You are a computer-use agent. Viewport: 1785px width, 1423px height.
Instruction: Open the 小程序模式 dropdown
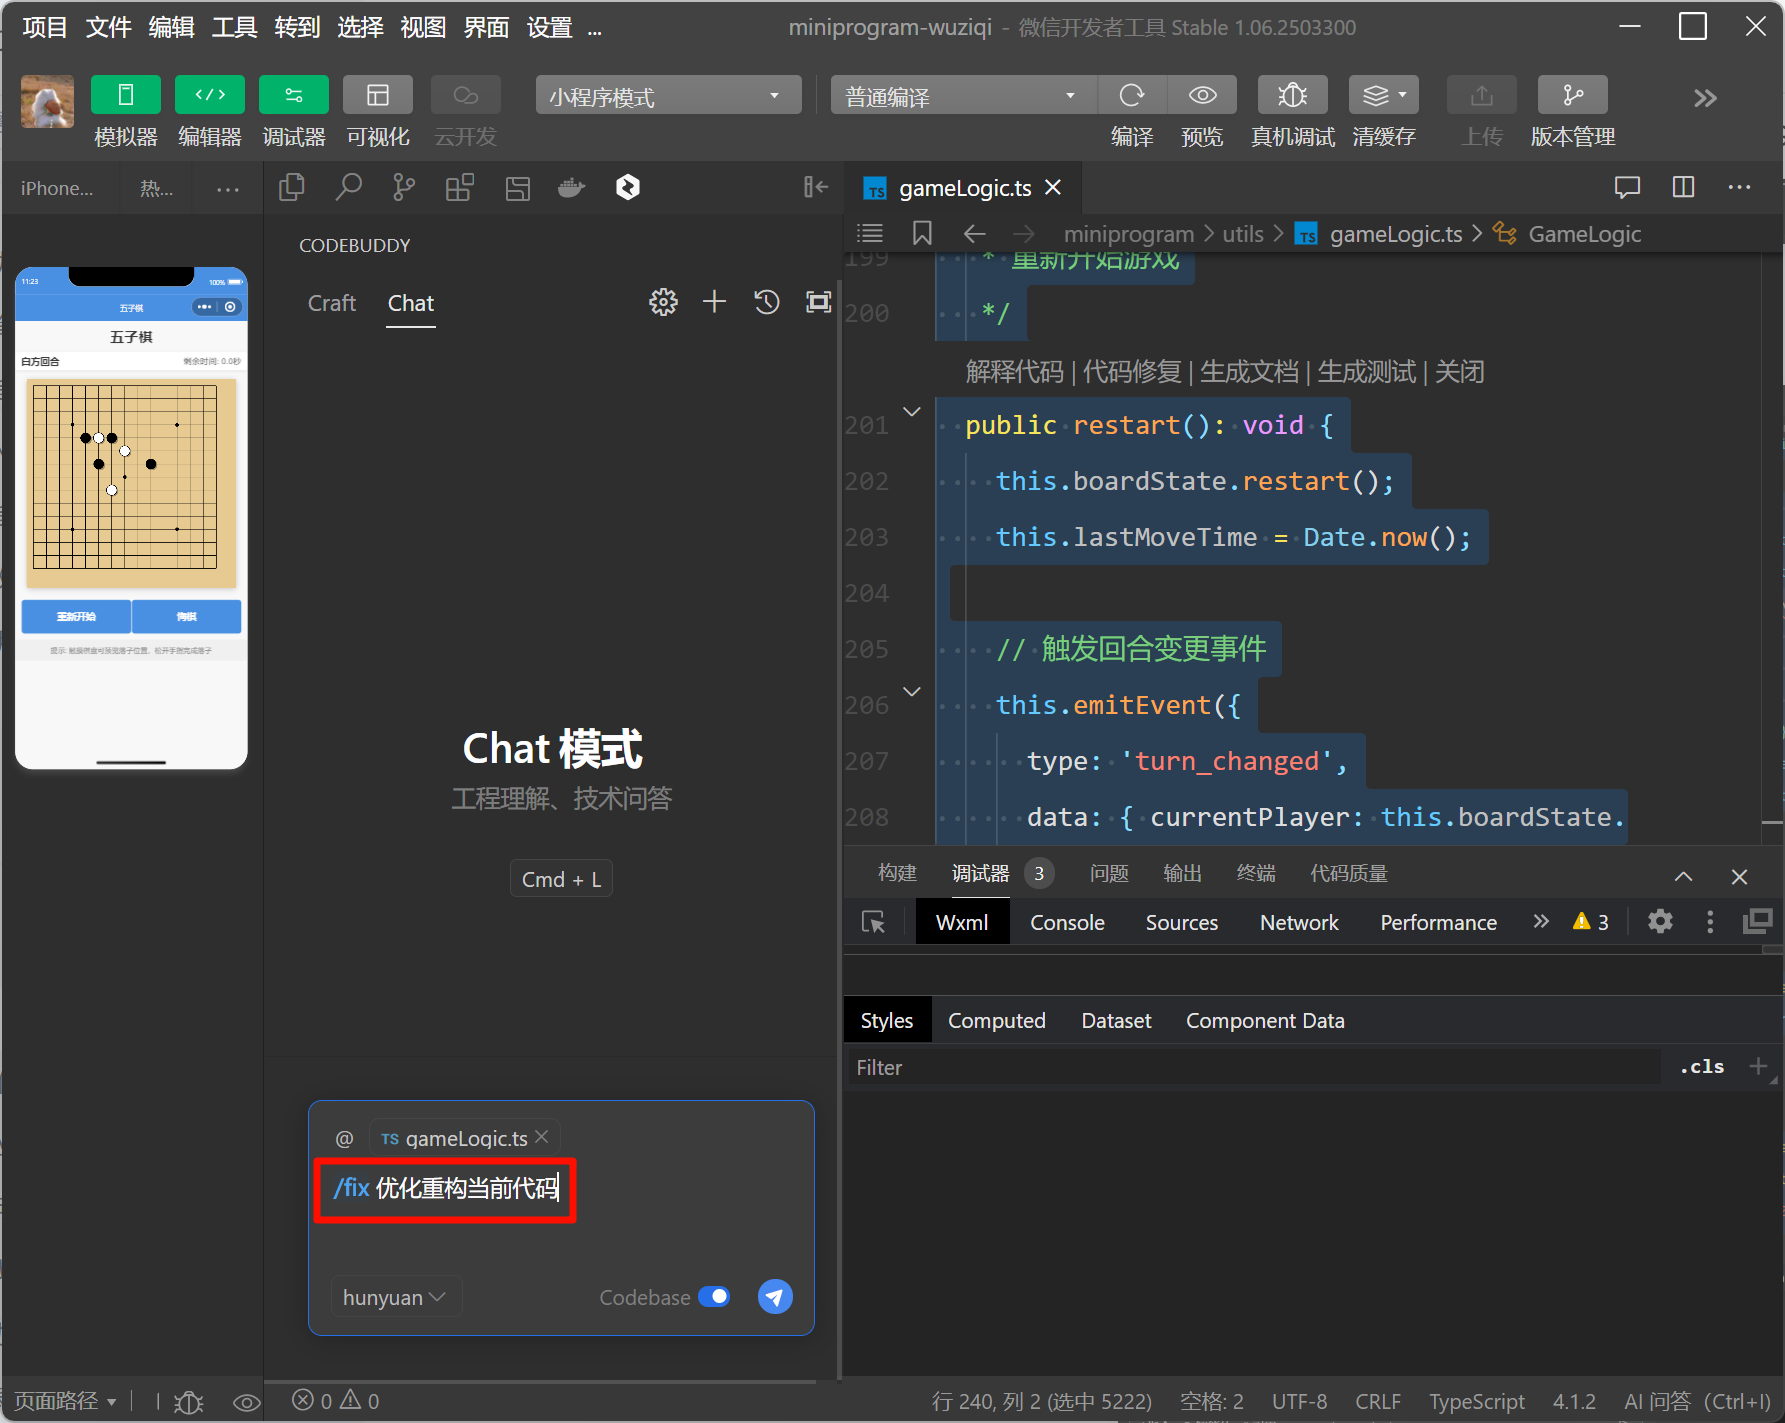668,96
